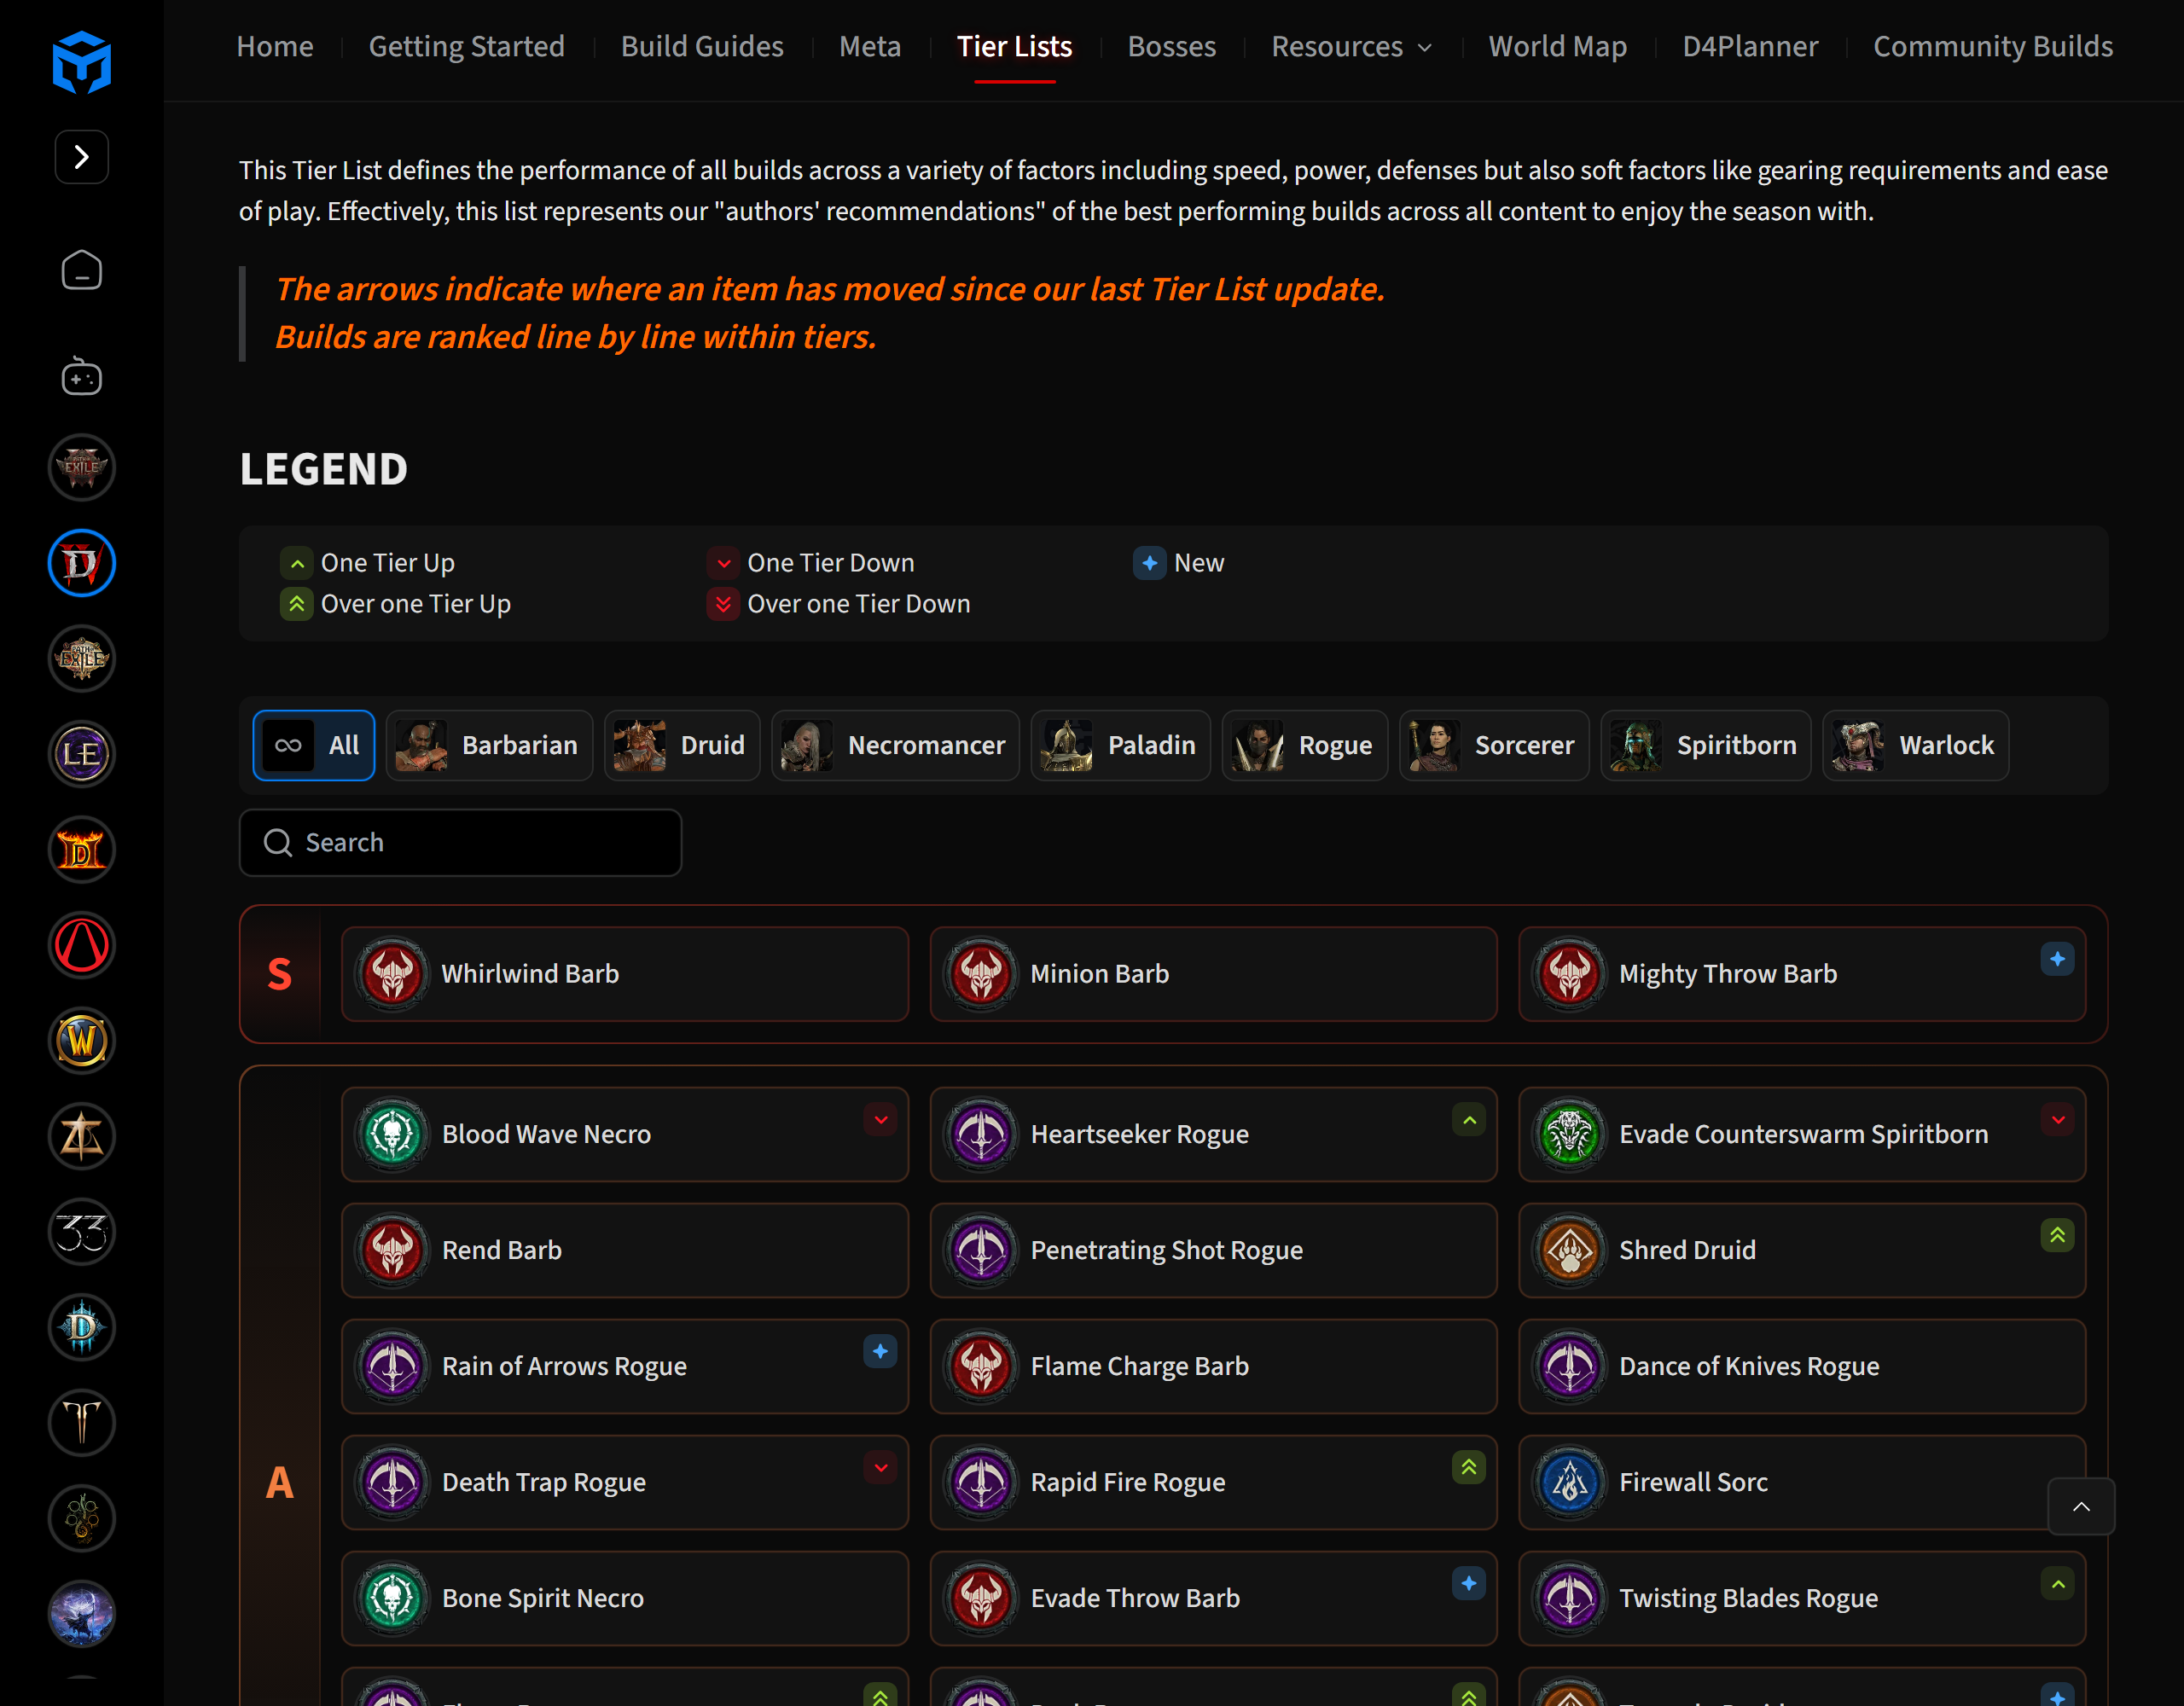Open the game controller icon in sidebar
Viewport: 2184px width, 1706px height.
click(x=82, y=376)
